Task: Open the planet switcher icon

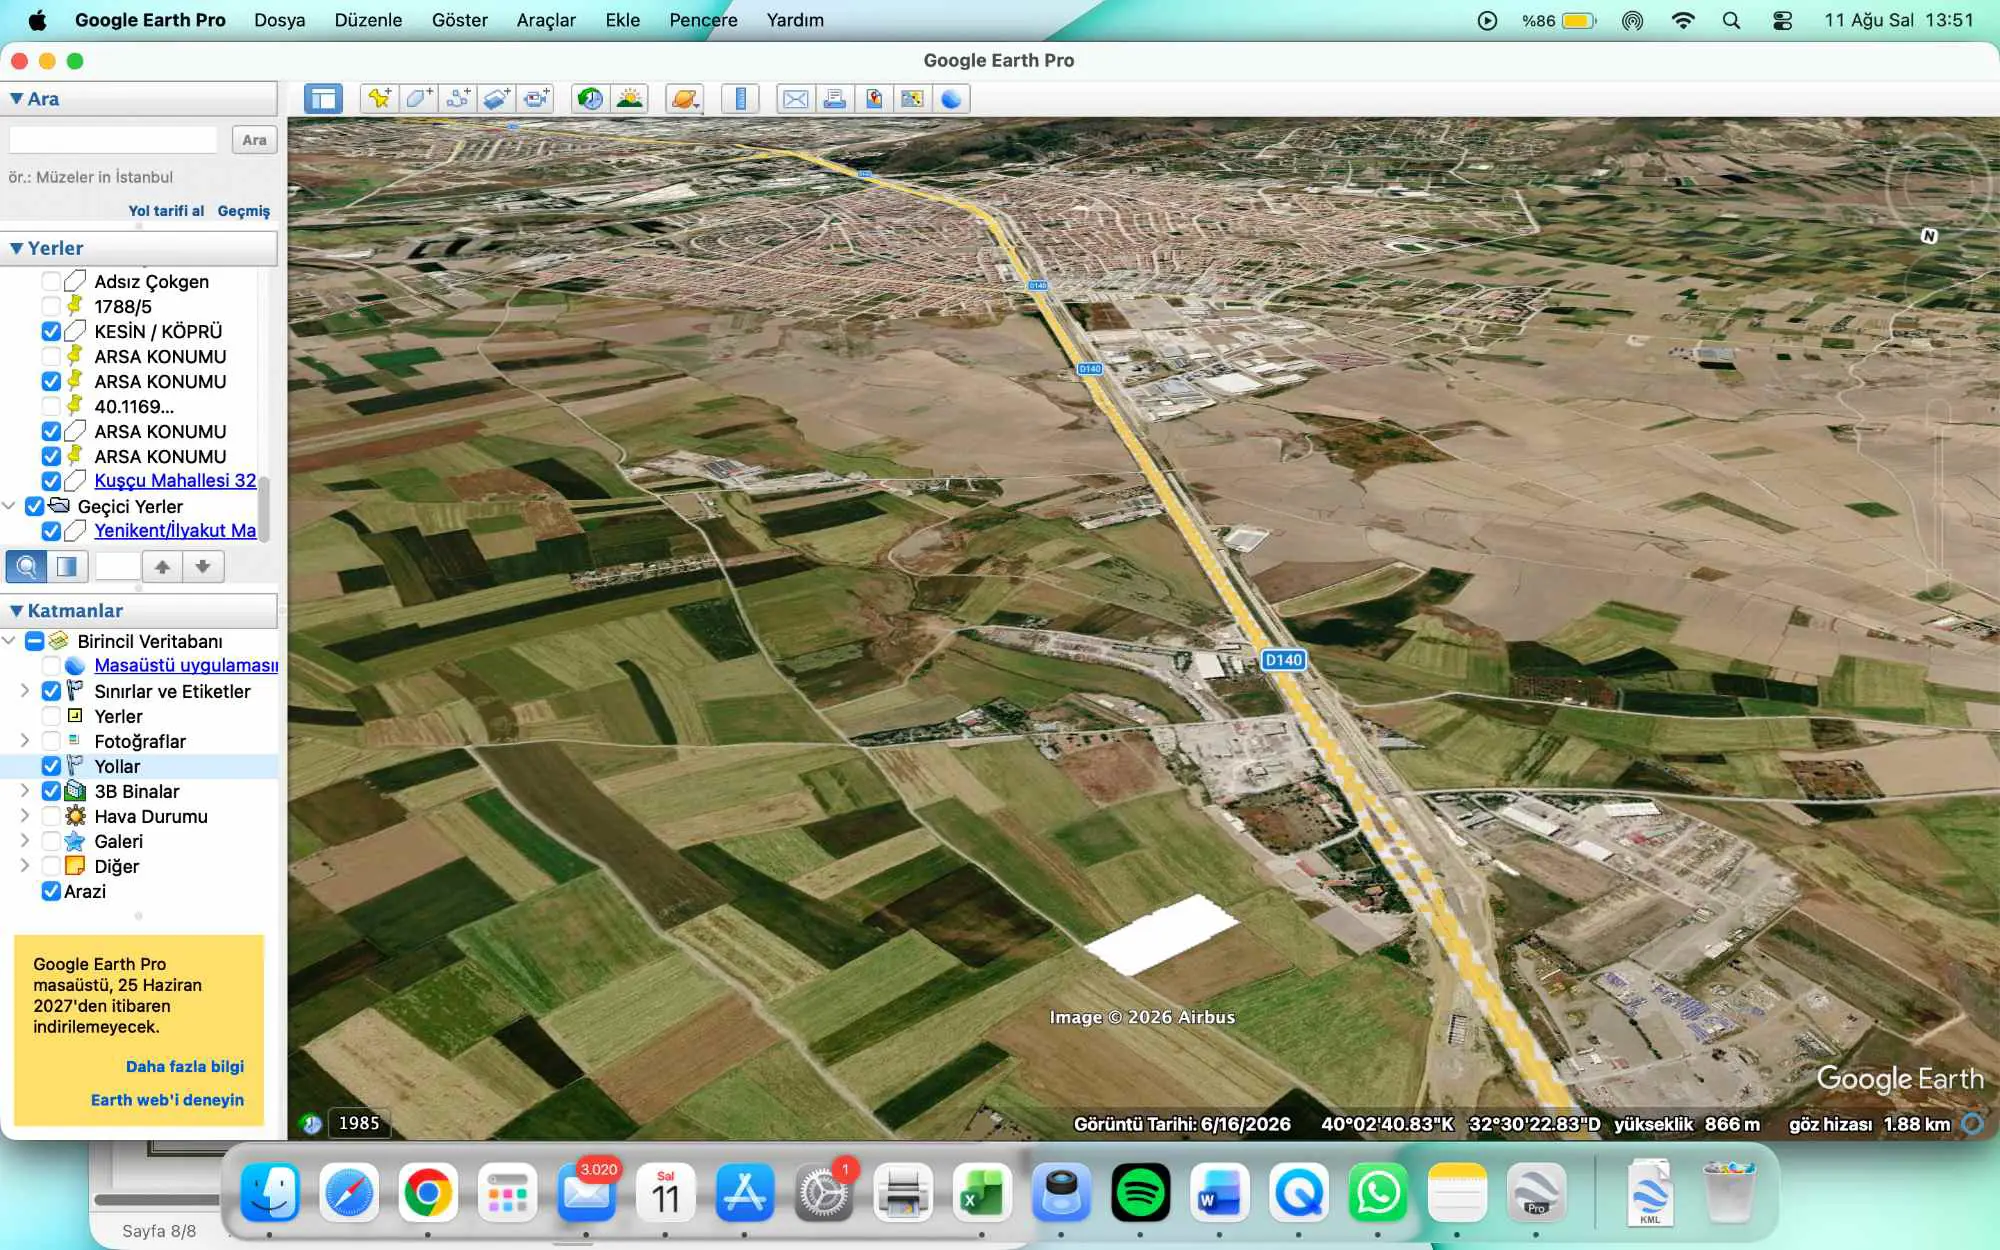Action: (685, 98)
